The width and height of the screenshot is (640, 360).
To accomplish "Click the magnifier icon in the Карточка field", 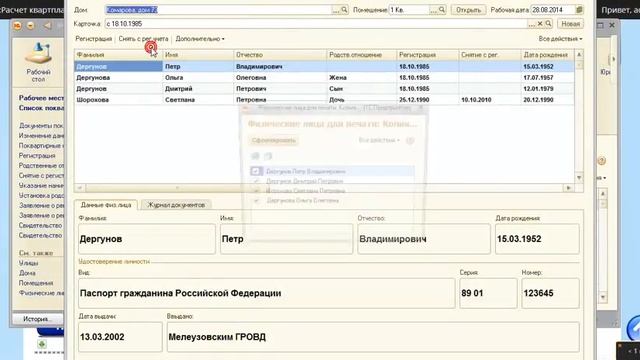I will [x=548, y=24].
